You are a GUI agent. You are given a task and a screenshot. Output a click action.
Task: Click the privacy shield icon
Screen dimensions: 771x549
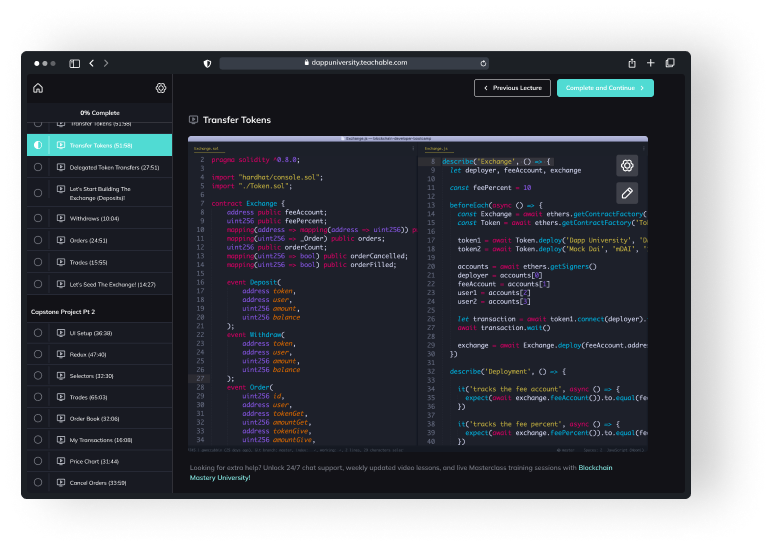(x=207, y=63)
